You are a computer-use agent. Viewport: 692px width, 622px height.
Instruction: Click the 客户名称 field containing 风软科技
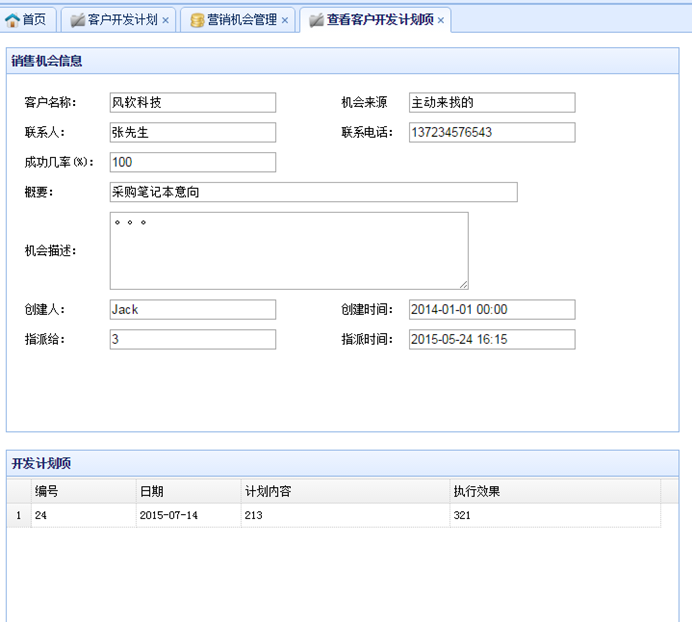193,102
